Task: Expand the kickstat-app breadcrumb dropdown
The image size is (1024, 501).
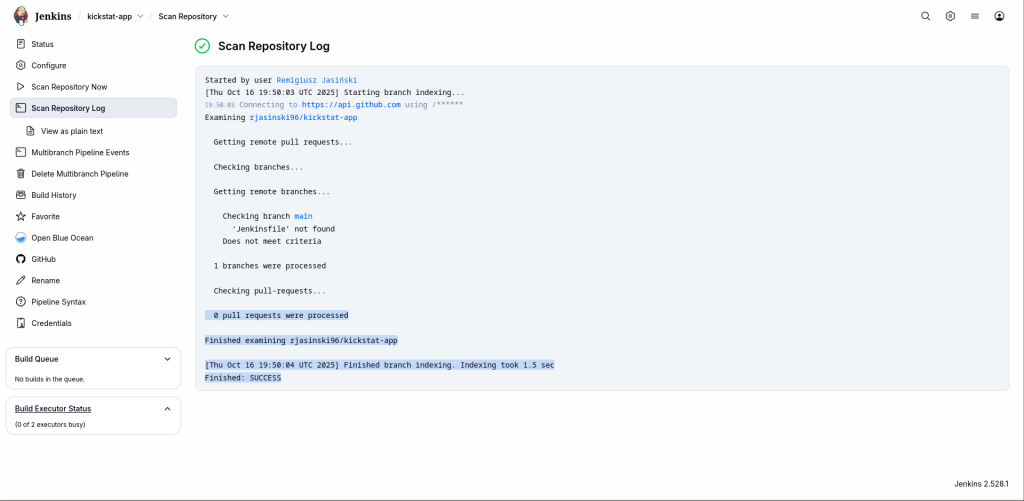Action: [140, 16]
